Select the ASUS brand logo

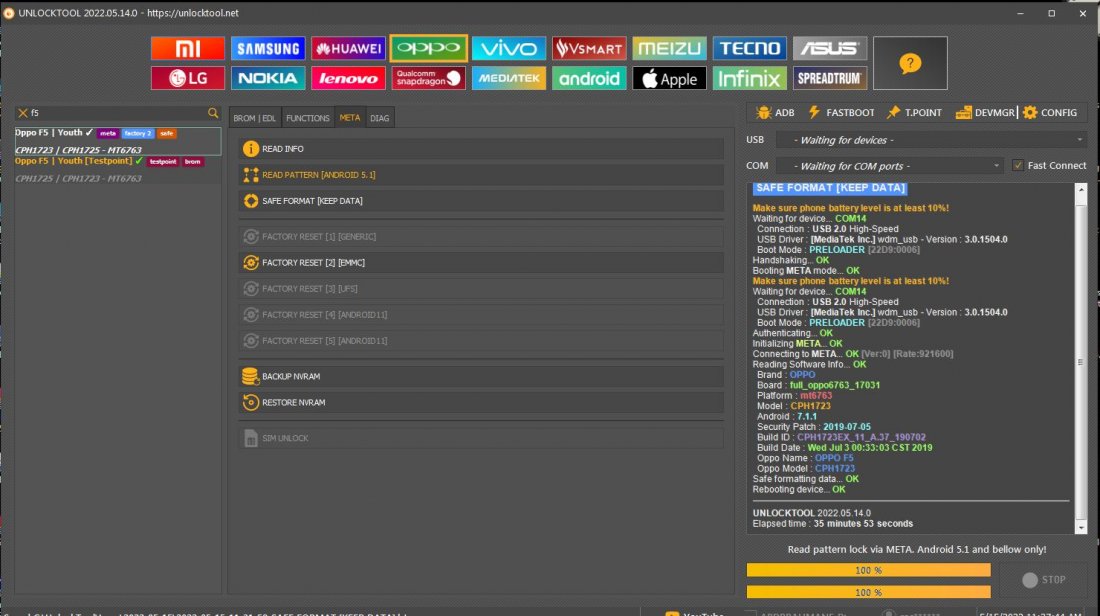click(830, 48)
